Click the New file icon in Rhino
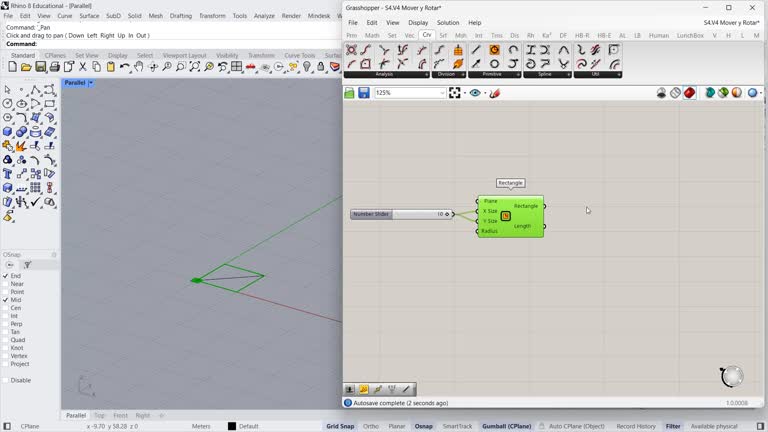 point(12,67)
